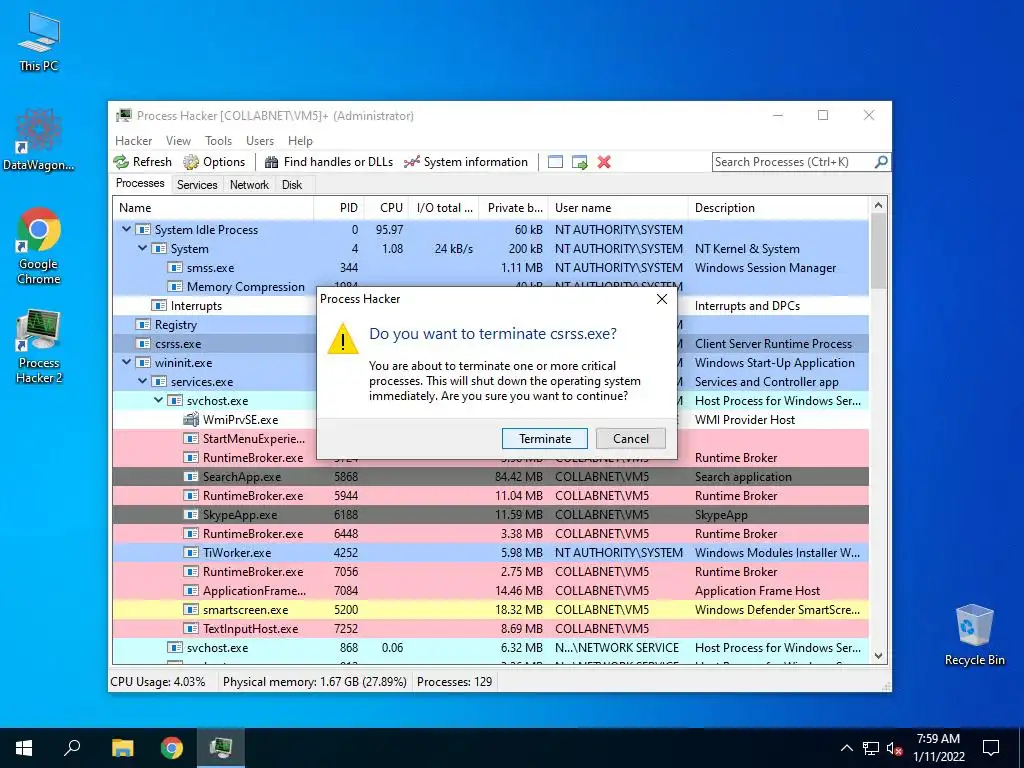Viewport: 1024px width, 768px height.
Task: Collapse the System tree node
Action: click(x=142, y=248)
